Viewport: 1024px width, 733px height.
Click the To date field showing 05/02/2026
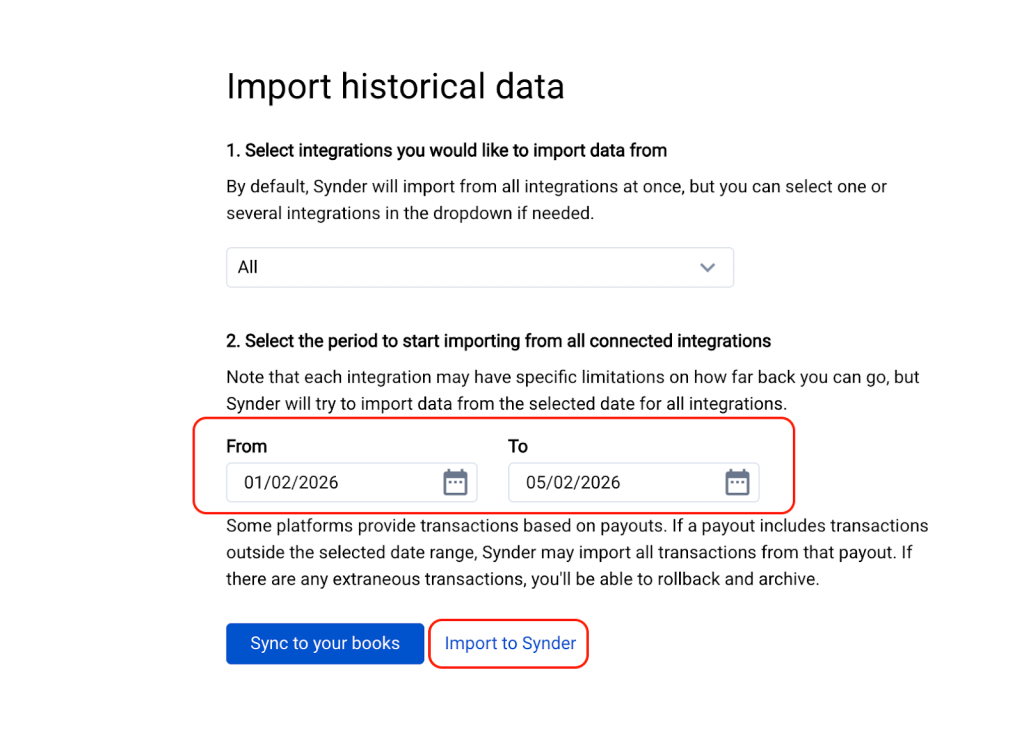point(612,482)
